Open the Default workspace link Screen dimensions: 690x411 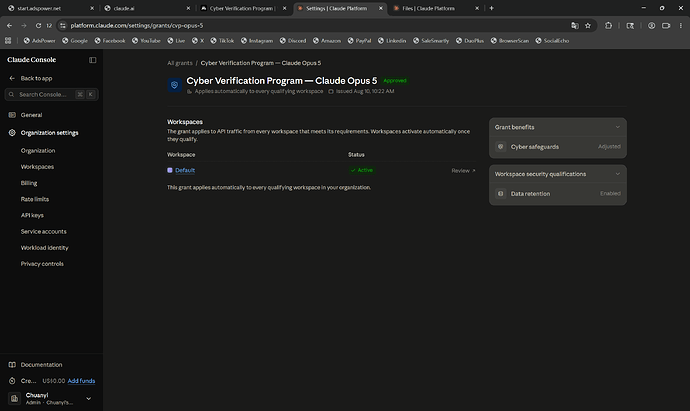tap(185, 170)
